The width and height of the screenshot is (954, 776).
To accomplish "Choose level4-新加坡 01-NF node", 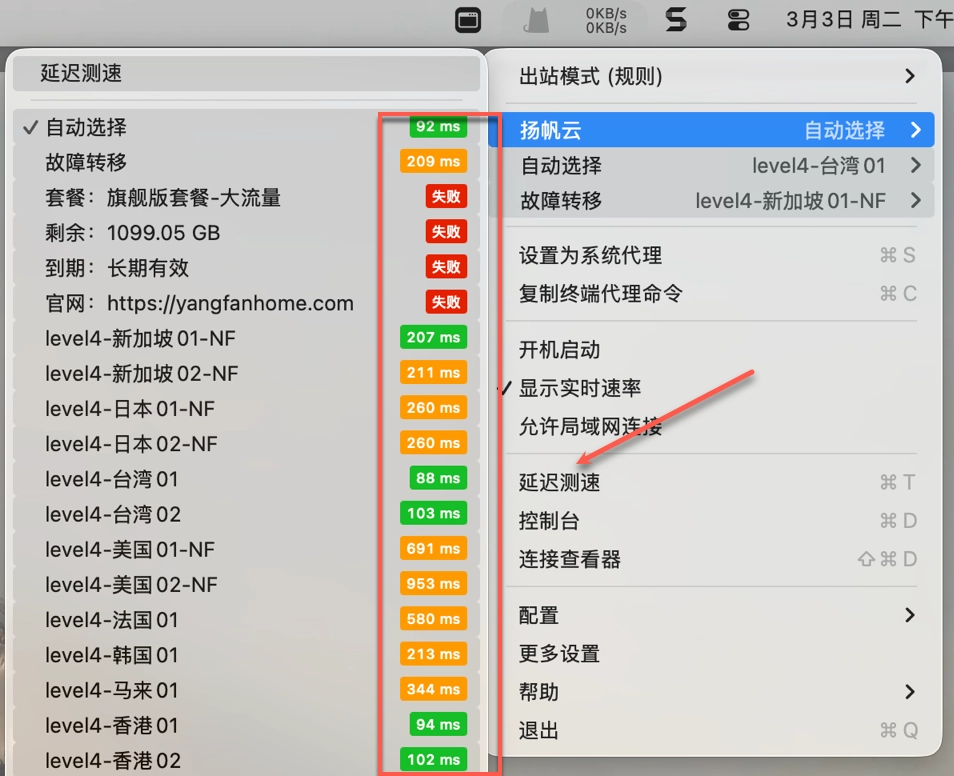I will (x=246, y=338).
